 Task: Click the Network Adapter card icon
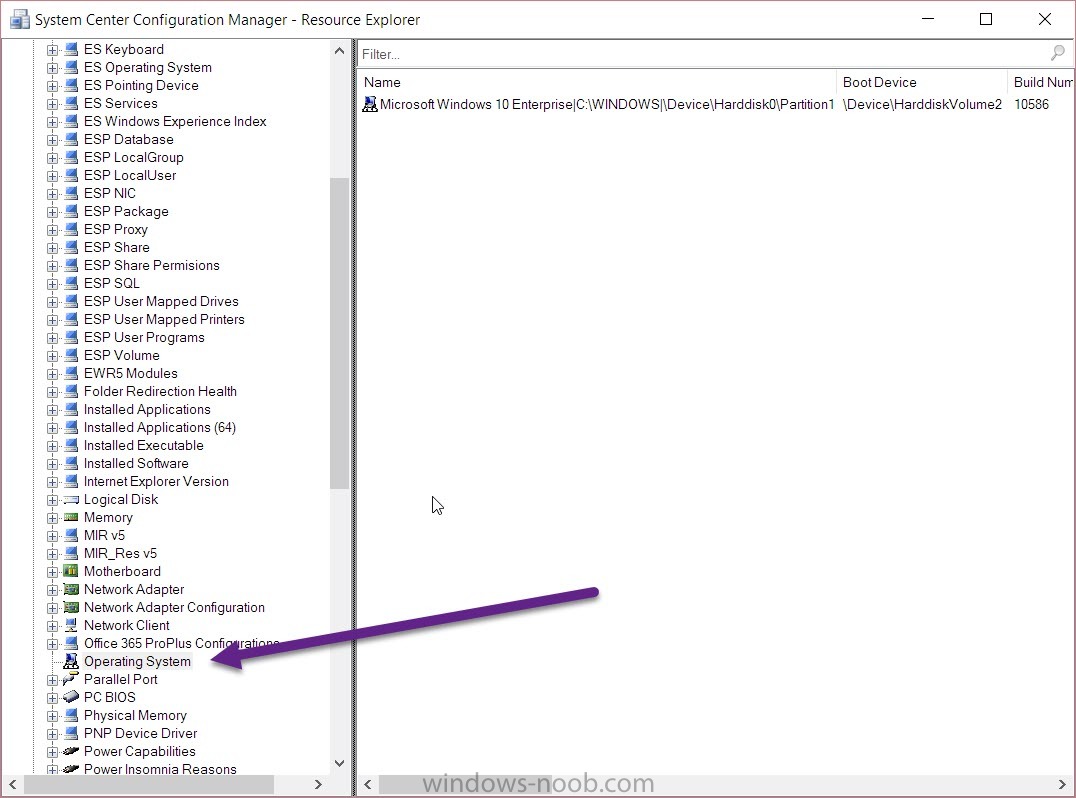[x=71, y=589]
